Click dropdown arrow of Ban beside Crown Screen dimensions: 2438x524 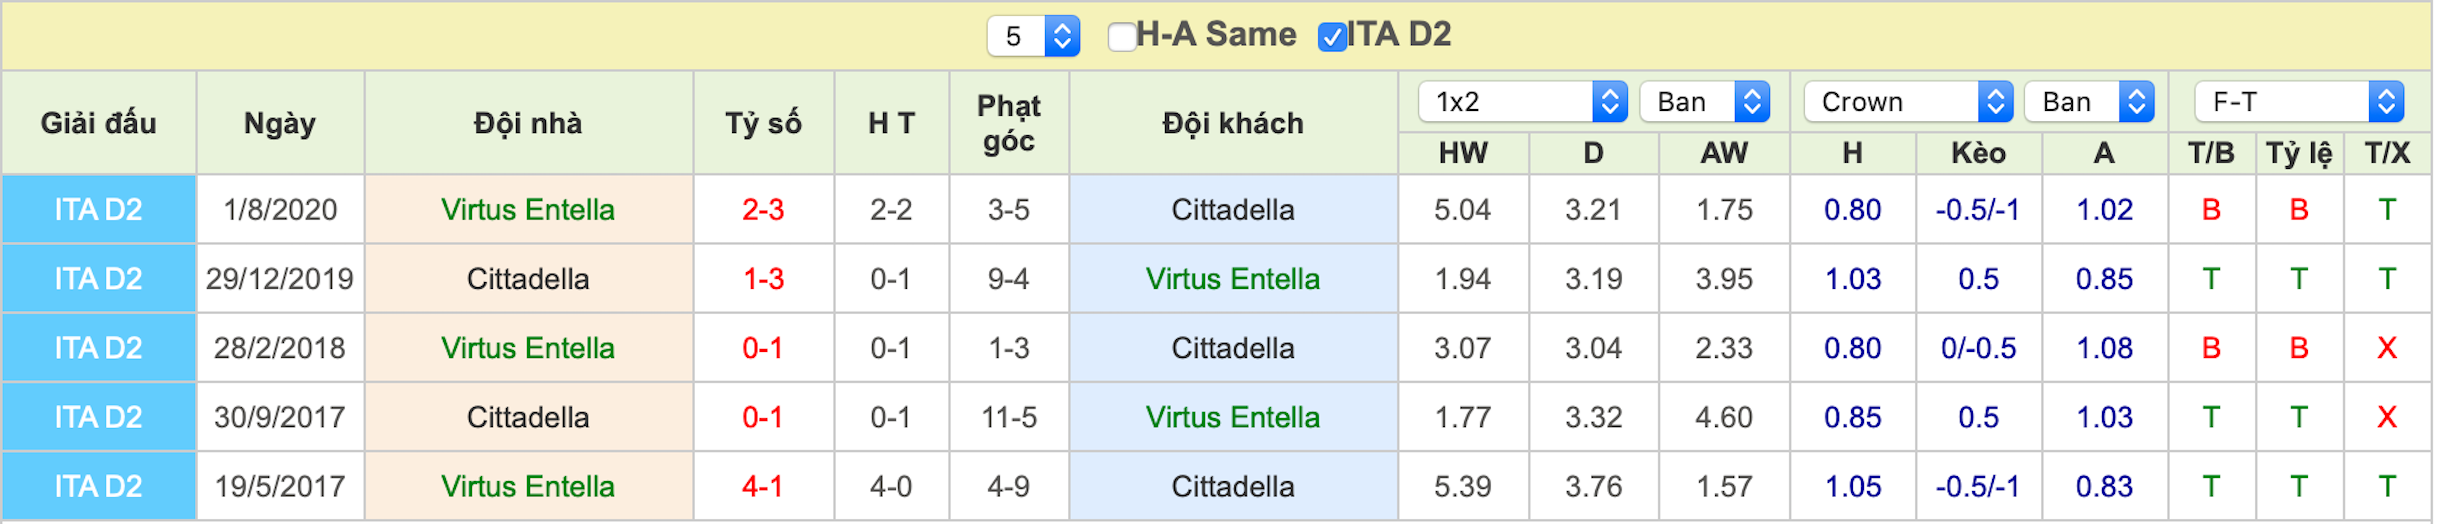tap(2137, 102)
